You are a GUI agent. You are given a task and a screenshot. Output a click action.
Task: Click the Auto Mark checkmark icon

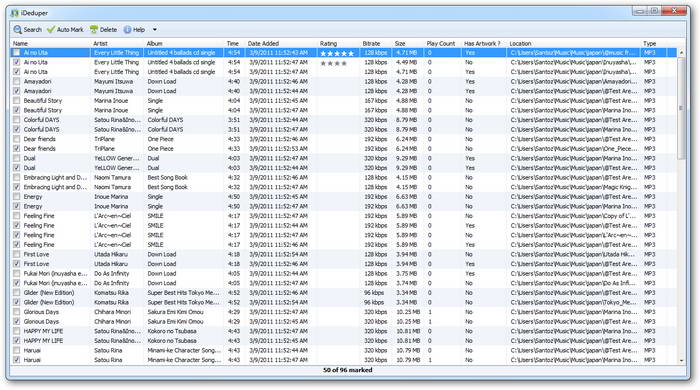50,29
